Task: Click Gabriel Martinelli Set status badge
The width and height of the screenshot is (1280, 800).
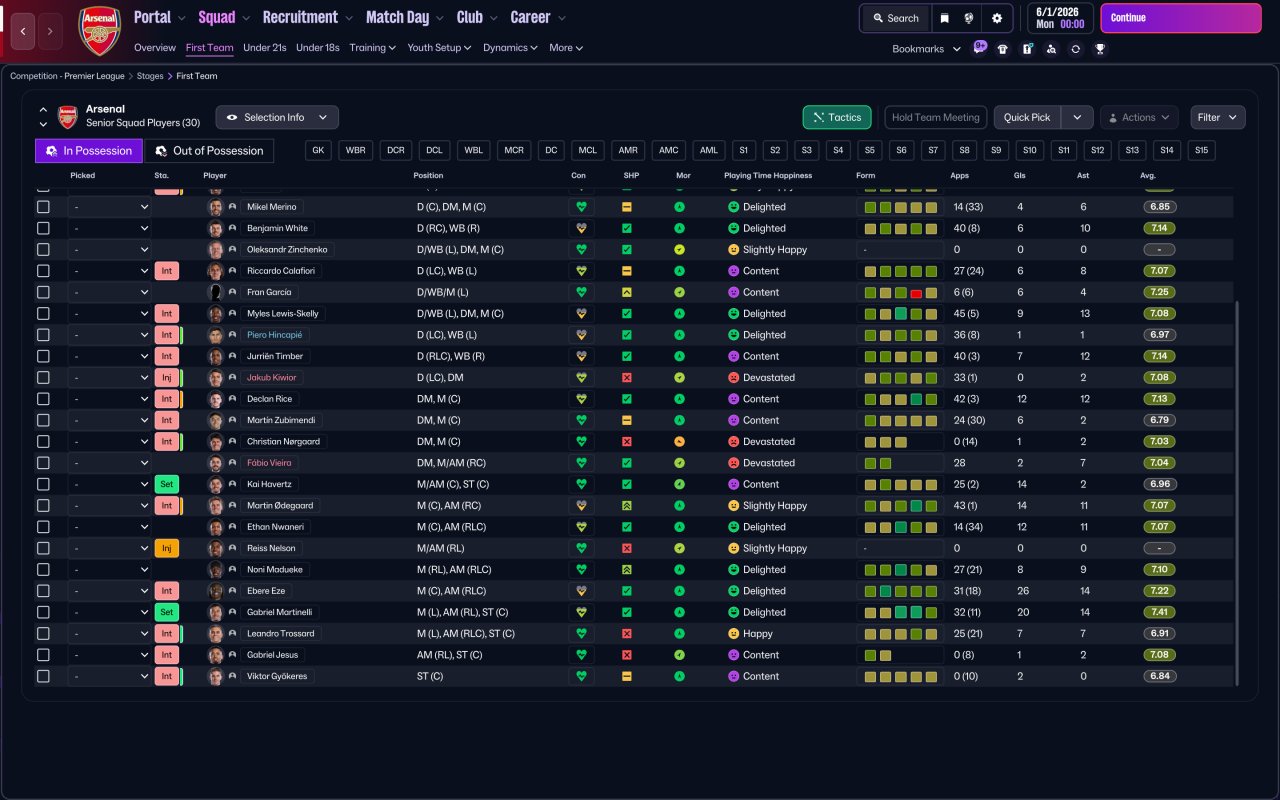Action: 167,612
